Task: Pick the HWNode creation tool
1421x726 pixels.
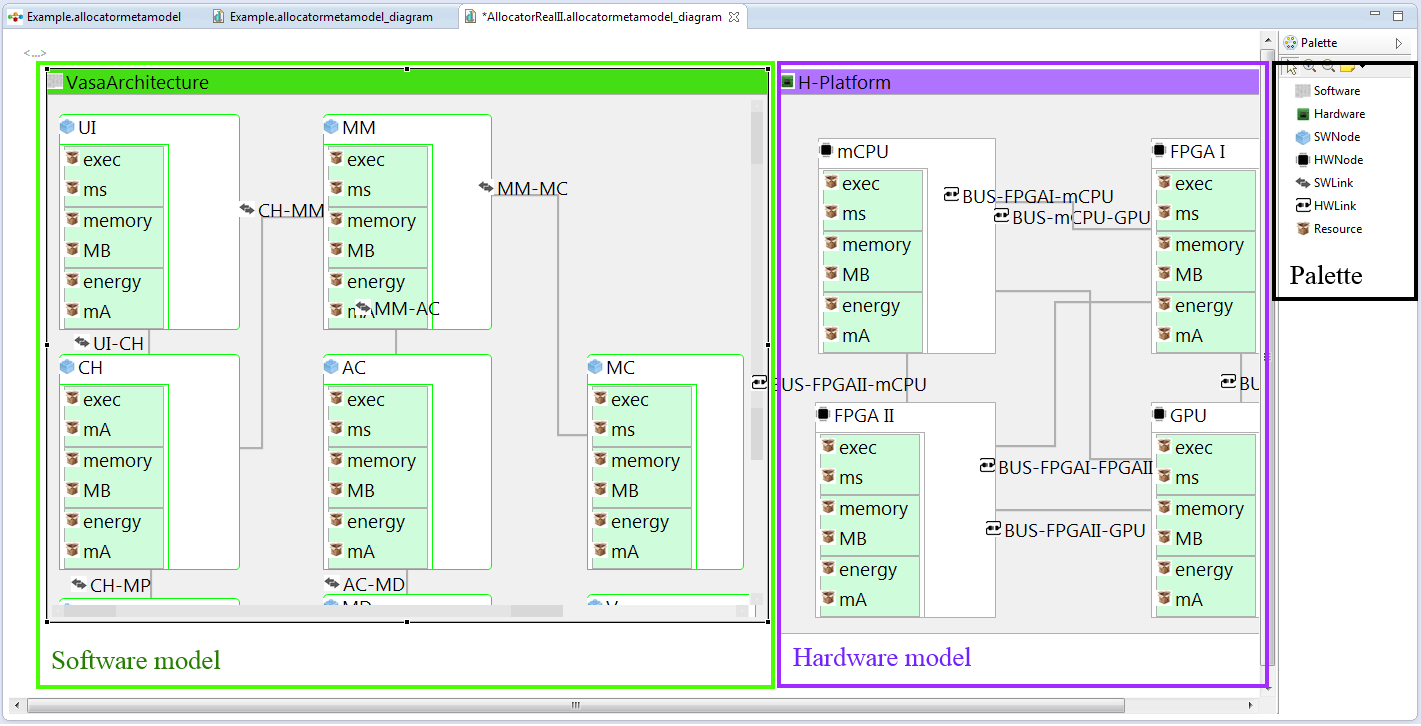Action: (x=1329, y=160)
